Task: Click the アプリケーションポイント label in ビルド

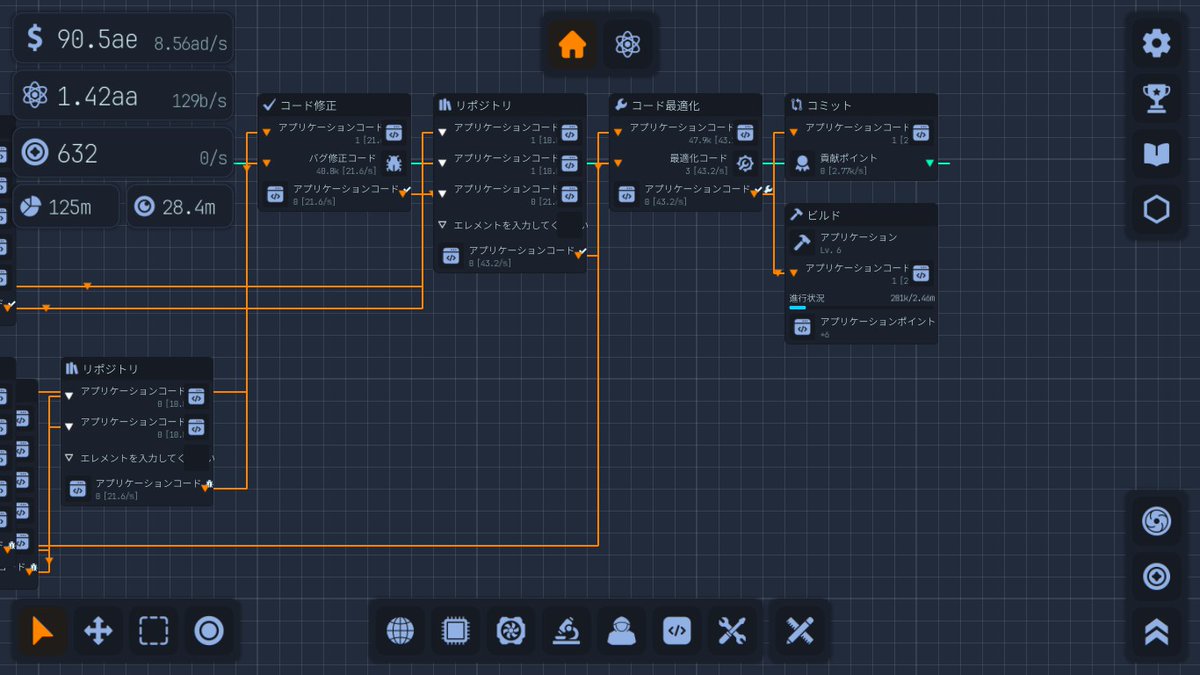Action: (x=878, y=322)
